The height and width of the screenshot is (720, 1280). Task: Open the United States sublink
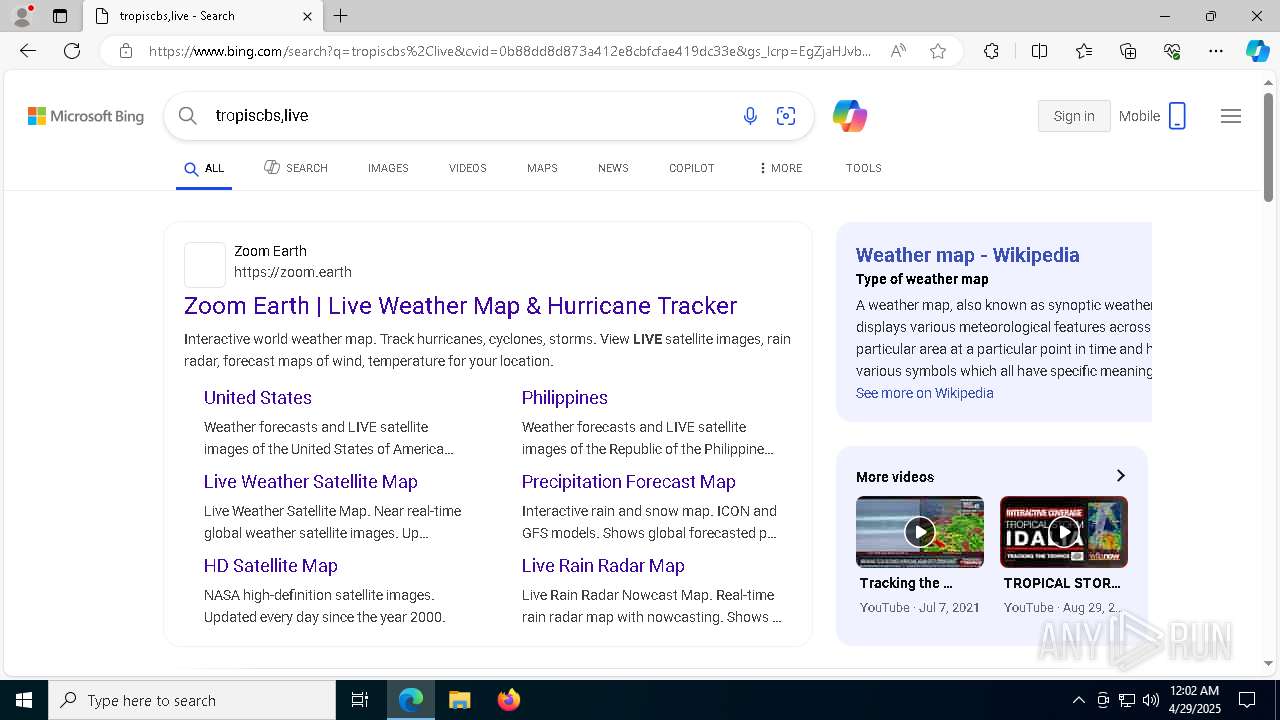tap(258, 398)
